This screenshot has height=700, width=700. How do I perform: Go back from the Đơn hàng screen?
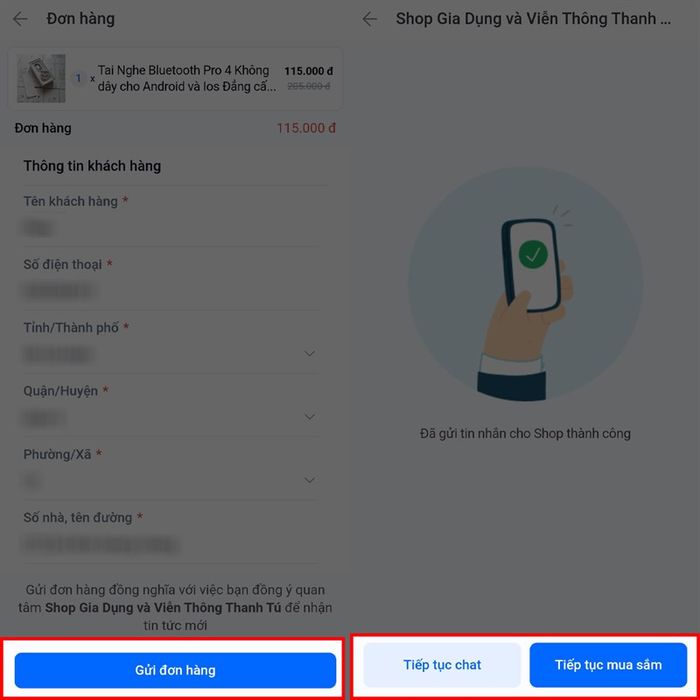21,19
